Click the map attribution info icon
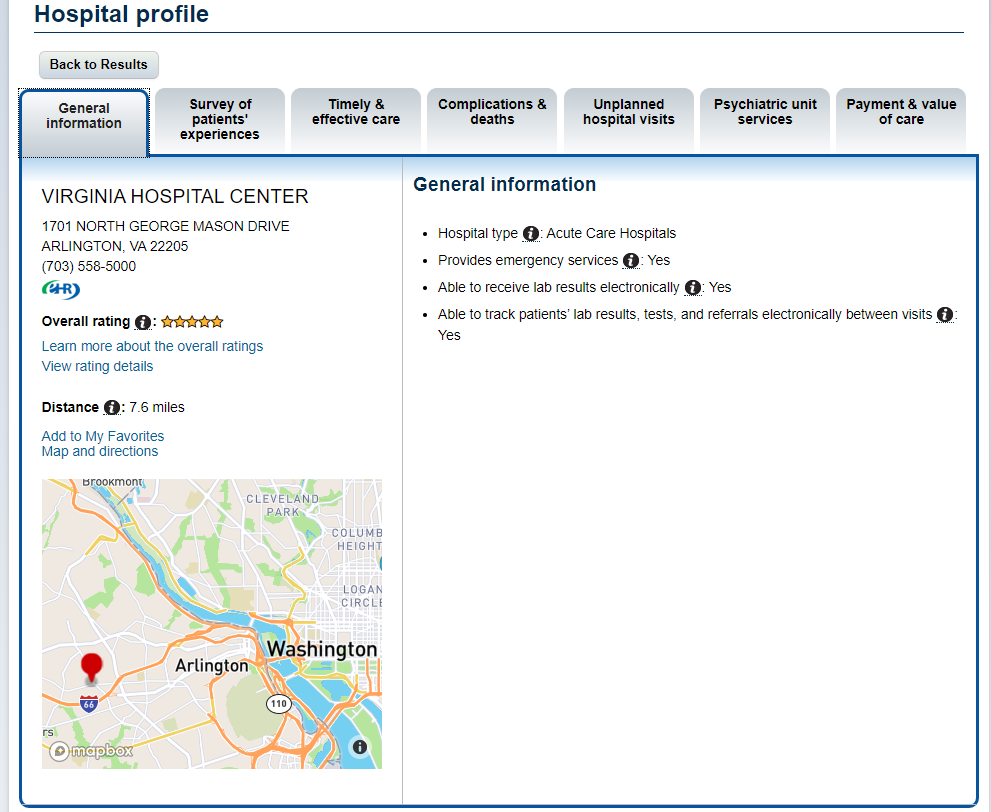Screen dimensions: 991x812 coord(360,747)
